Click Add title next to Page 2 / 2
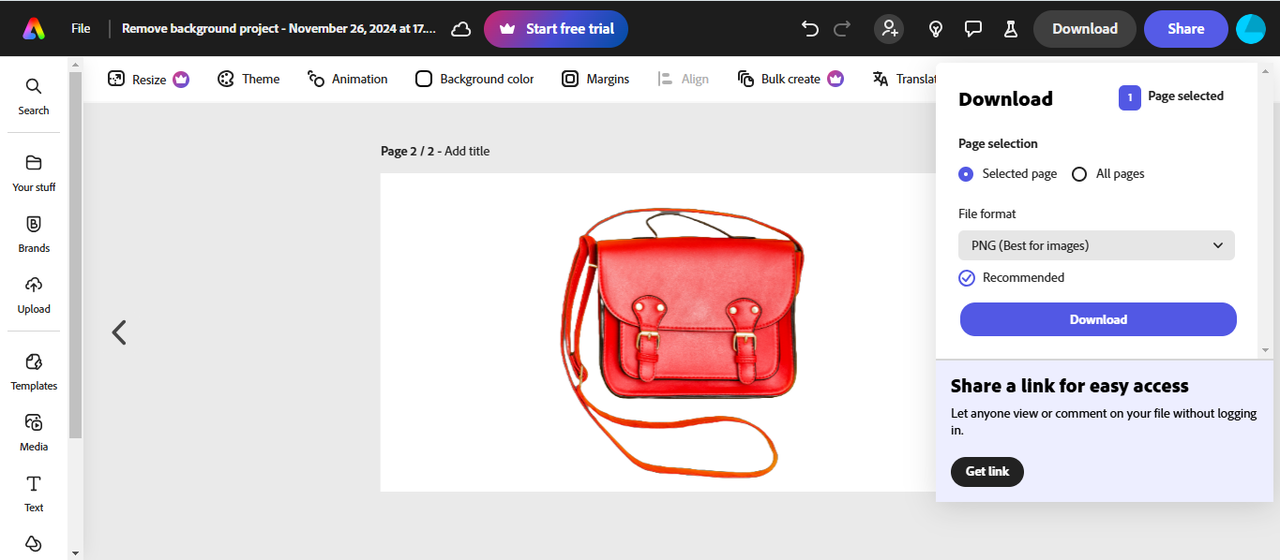 coord(467,151)
